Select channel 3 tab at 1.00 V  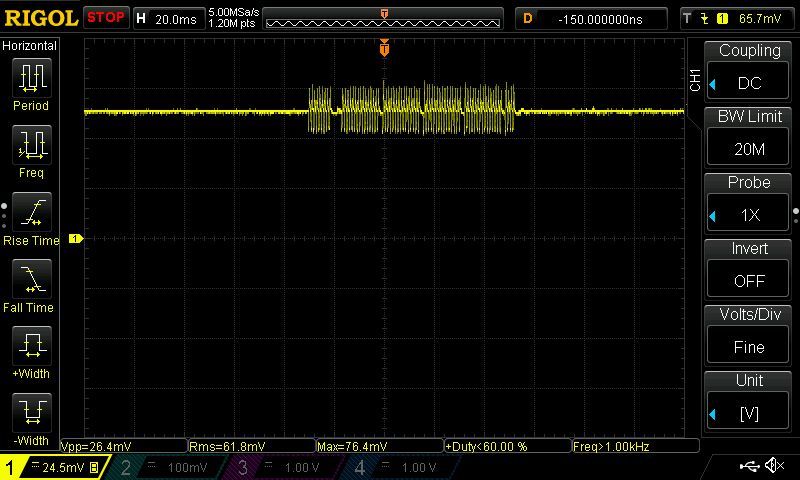(x=282, y=467)
